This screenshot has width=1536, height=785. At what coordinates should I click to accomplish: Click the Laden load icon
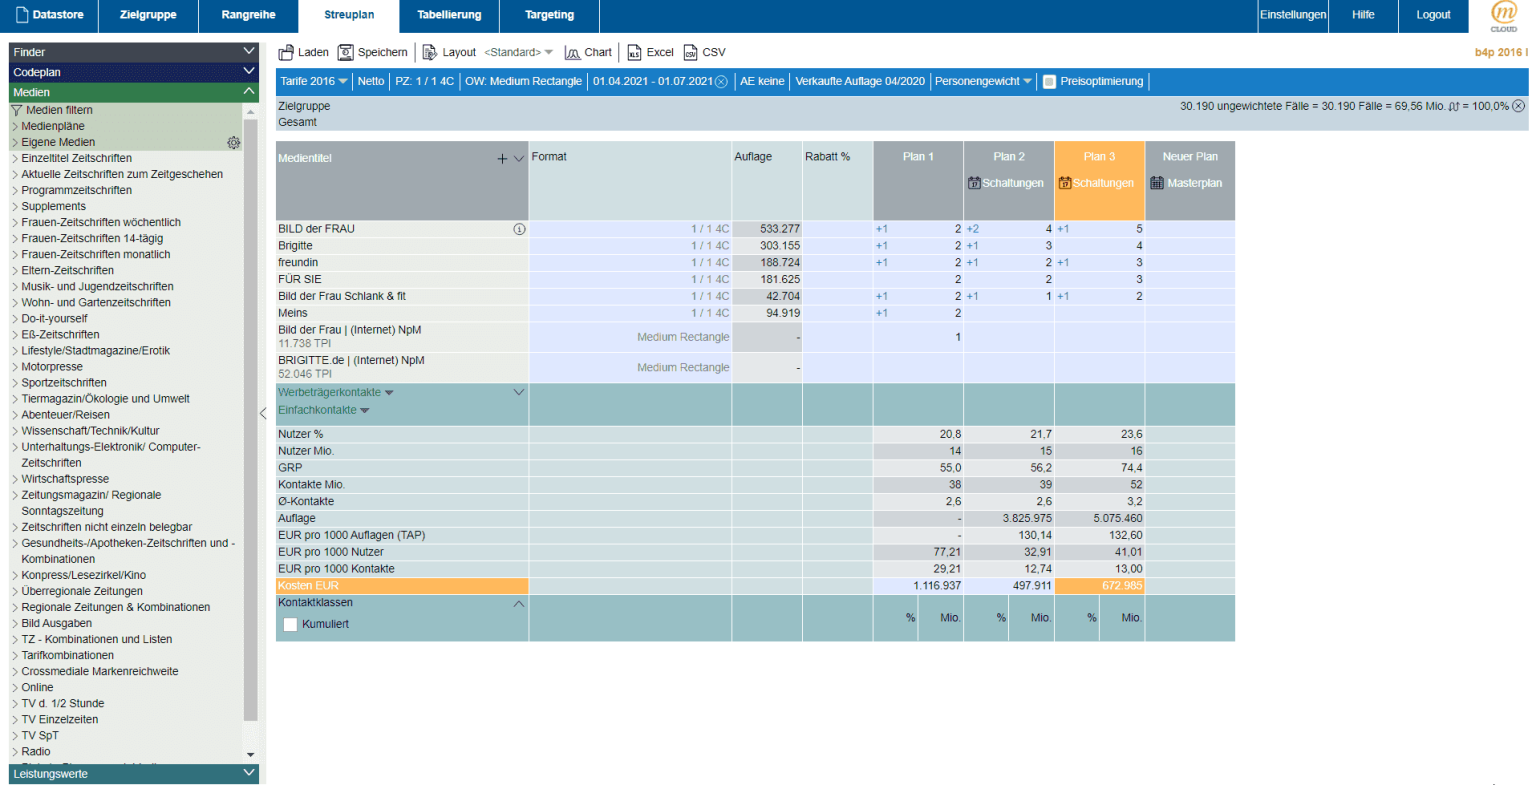pyautogui.click(x=286, y=52)
